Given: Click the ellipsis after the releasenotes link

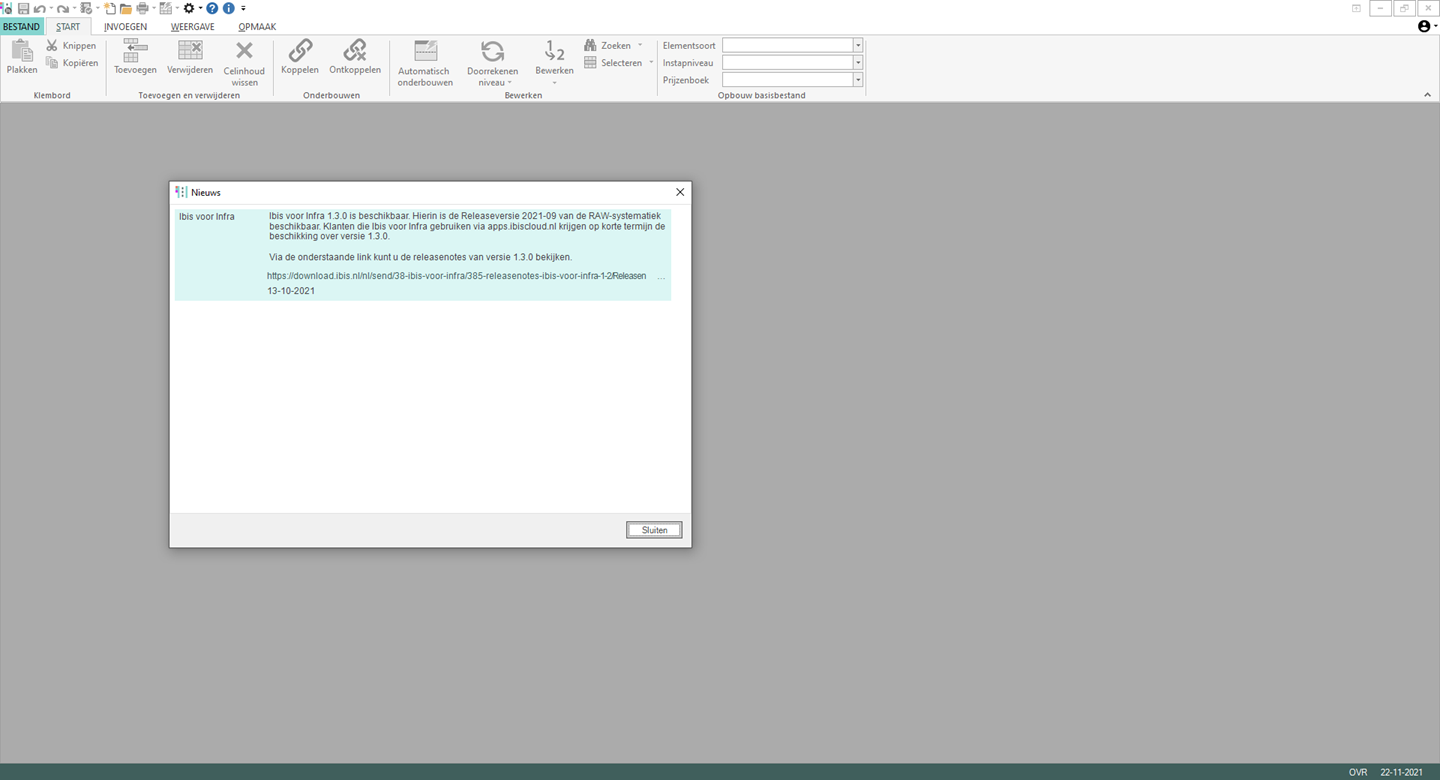Looking at the screenshot, I should coord(661,277).
